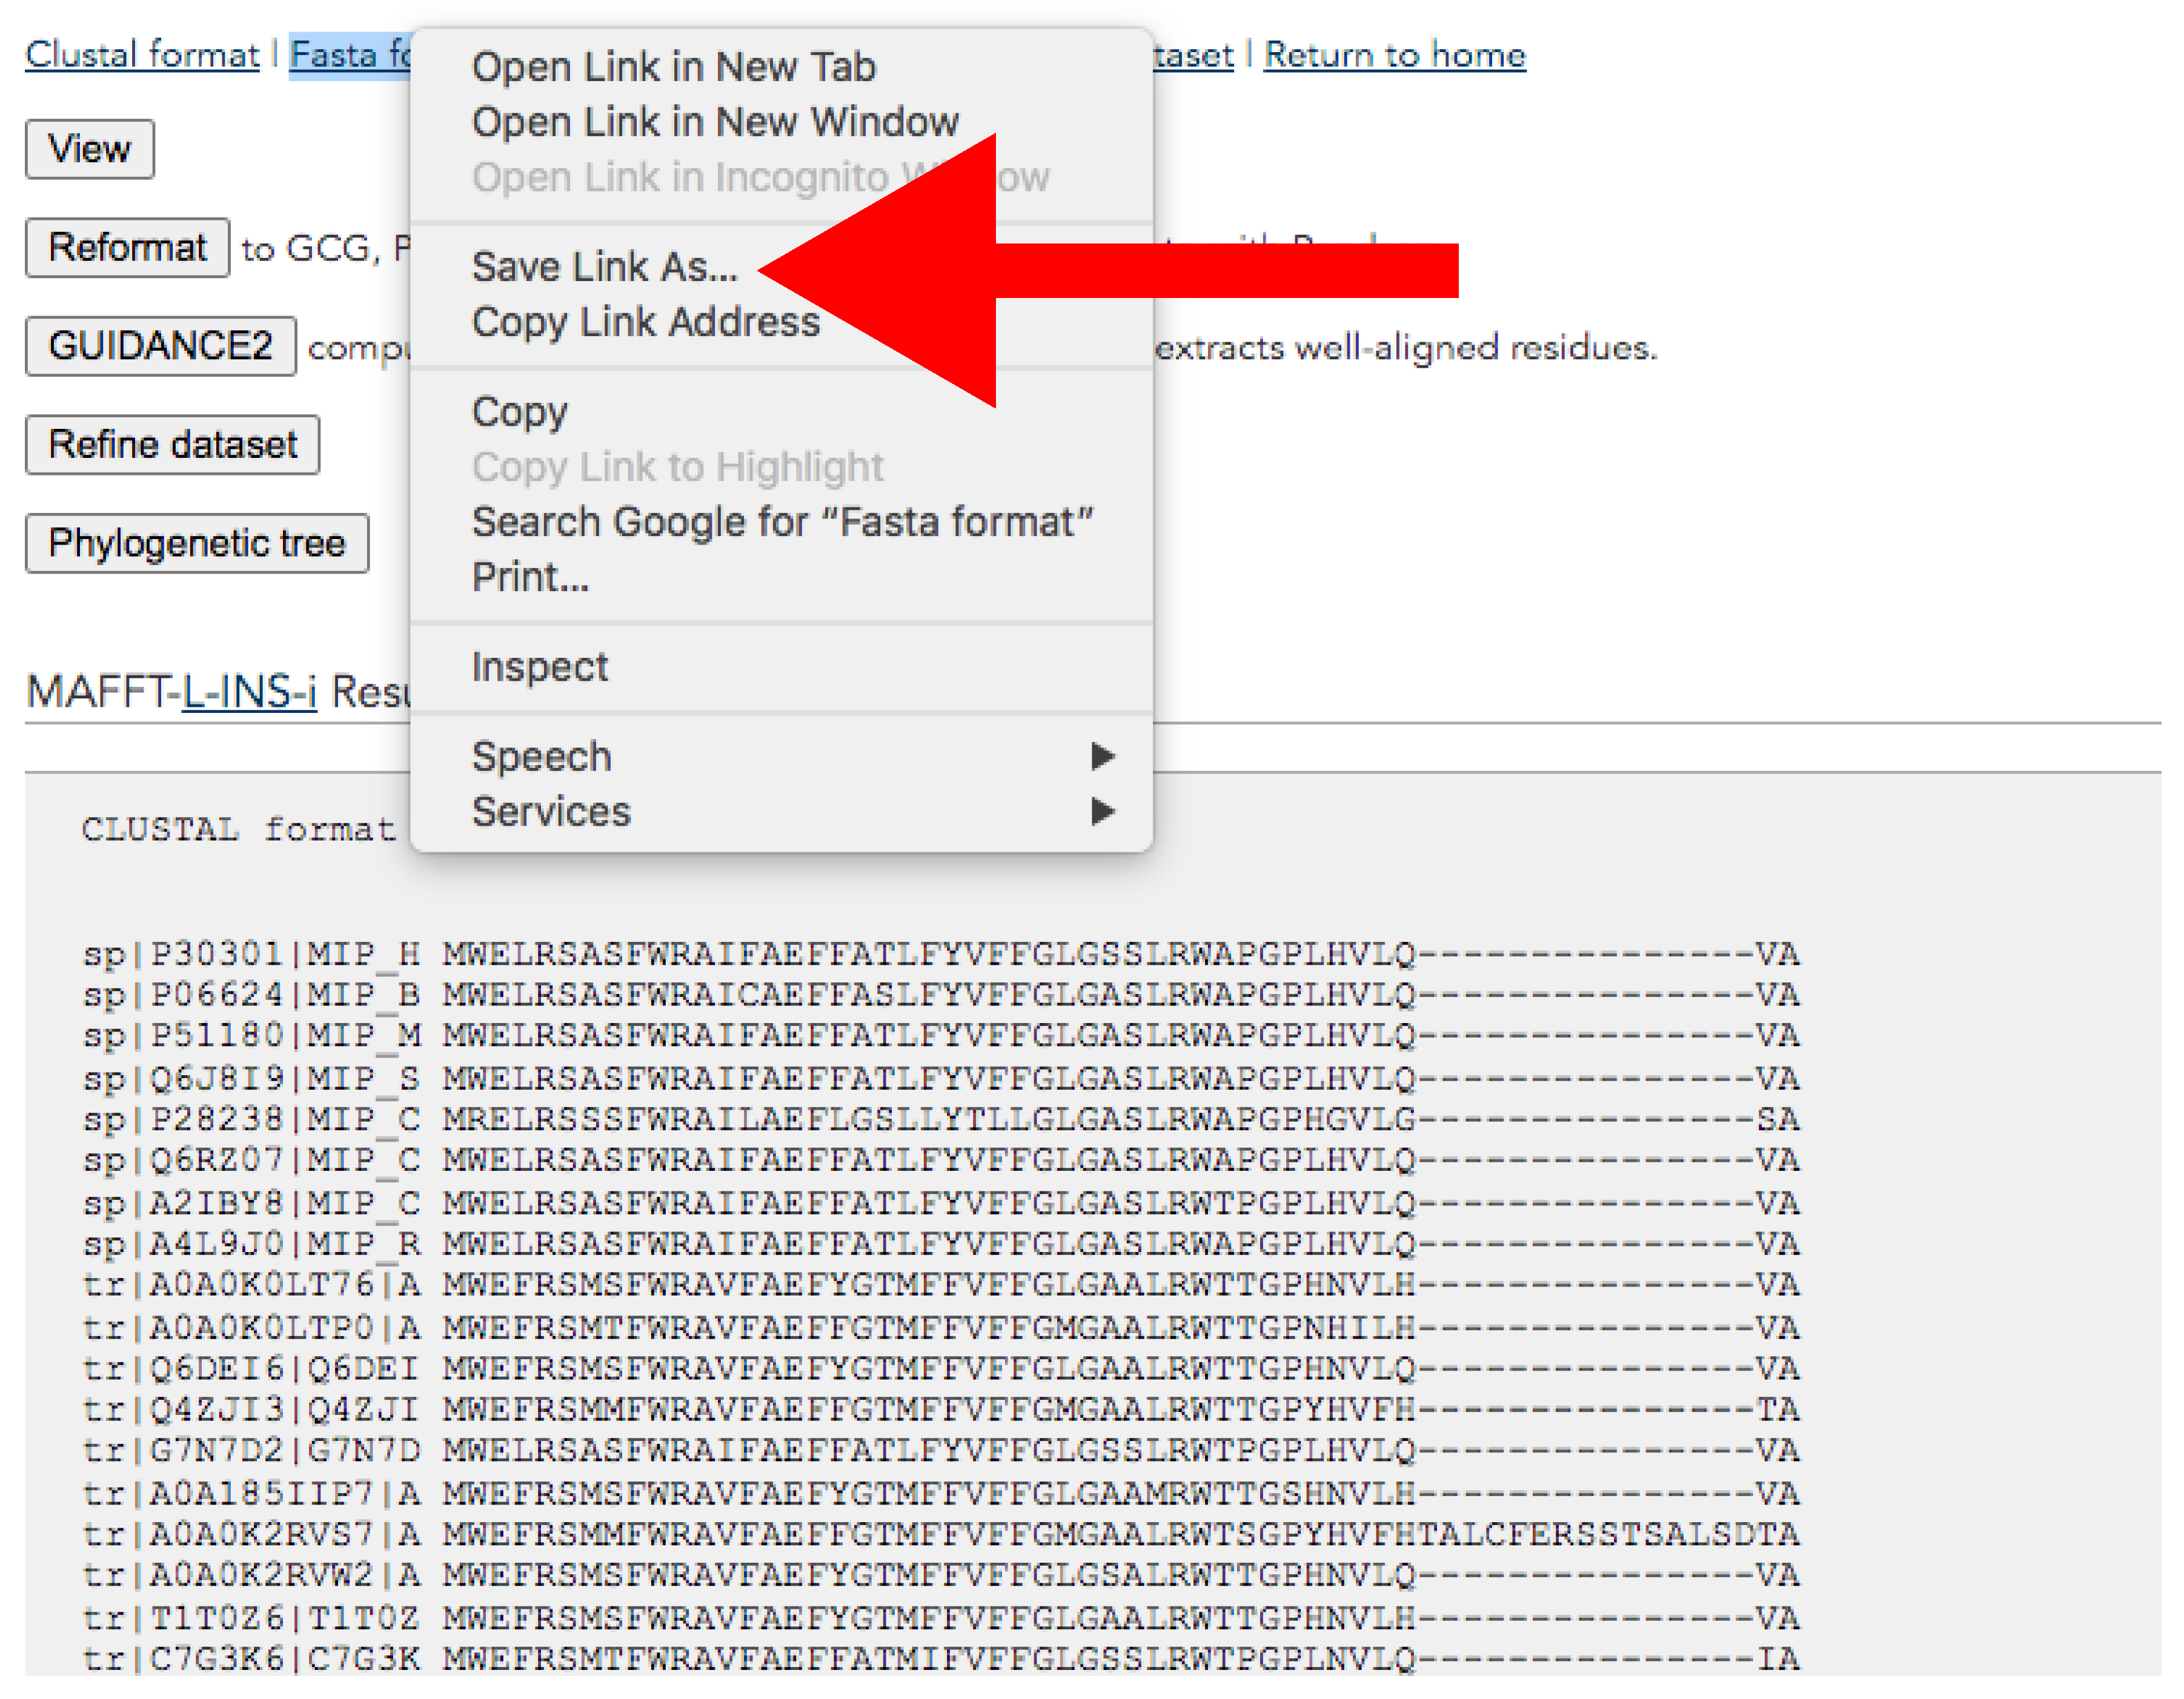
Task: Click the GUIDANCE2 button
Action: [160, 346]
